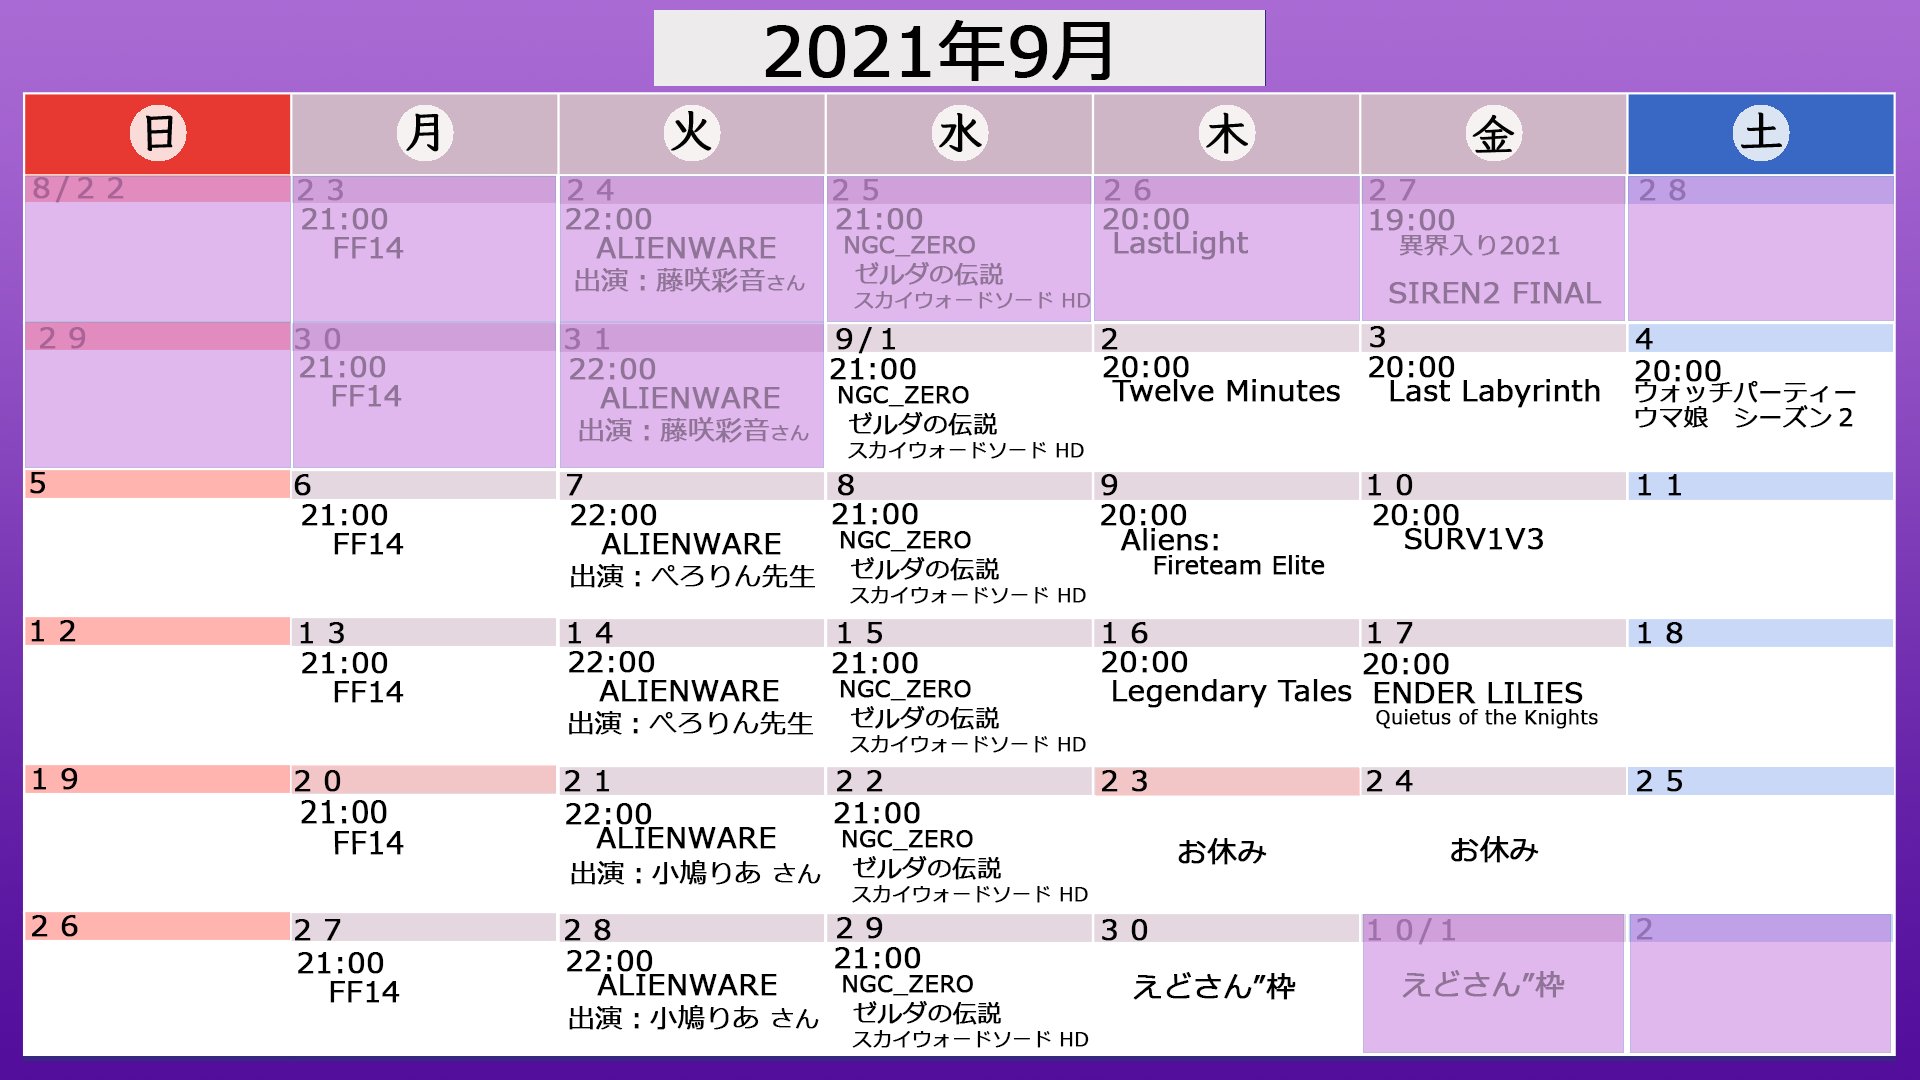Click the Monday 月 circle icon
The image size is (1920, 1080).
point(425,133)
